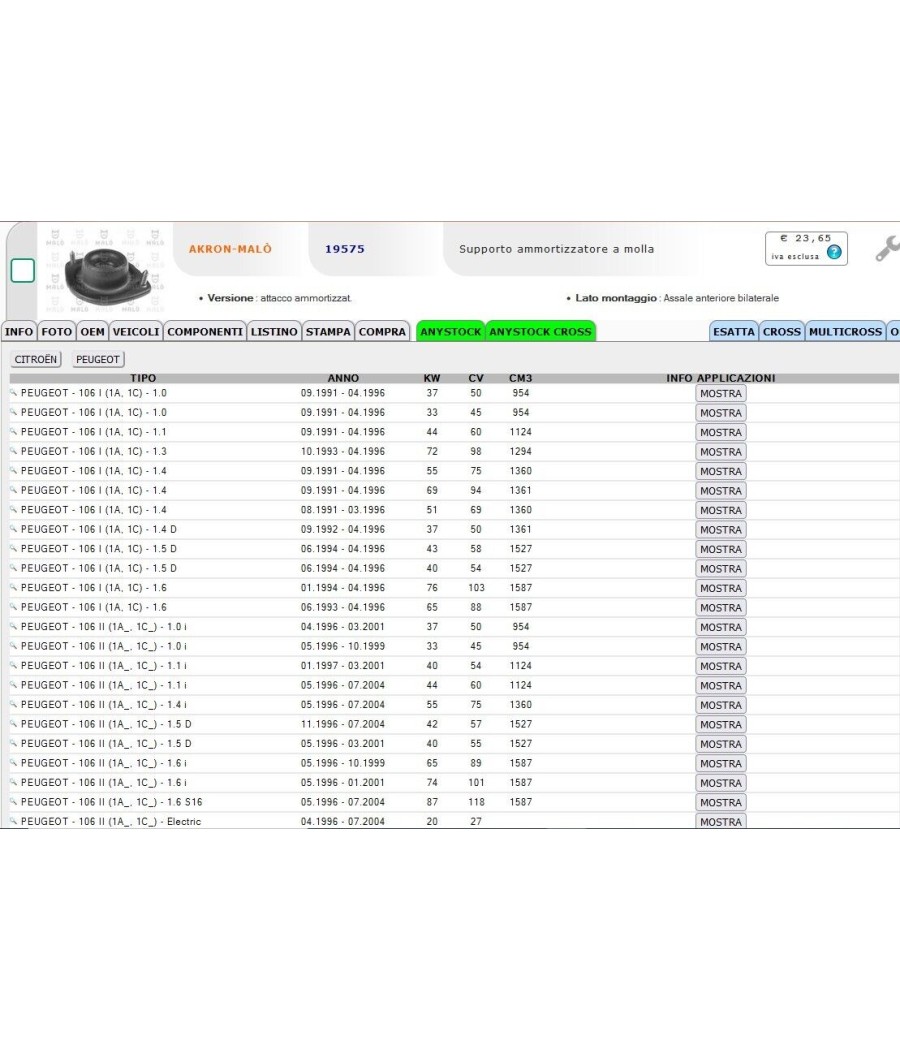Click MOSTRA for 106 I 1.6 65 KW row
This screenshot has width=900, height=1050.
[721, 607]
